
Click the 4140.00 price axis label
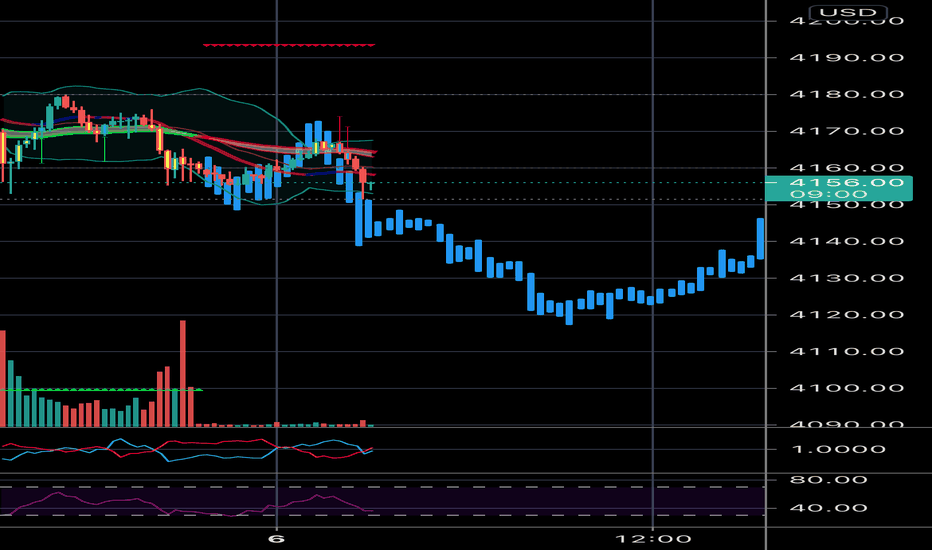(846, 241)
